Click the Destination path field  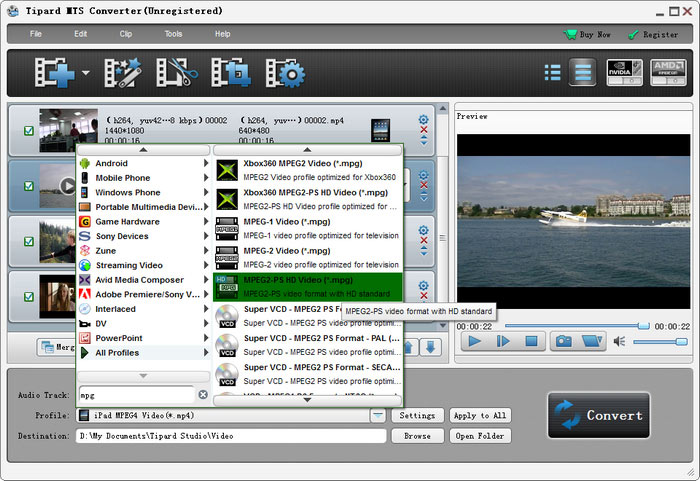[x=231, y=436]
